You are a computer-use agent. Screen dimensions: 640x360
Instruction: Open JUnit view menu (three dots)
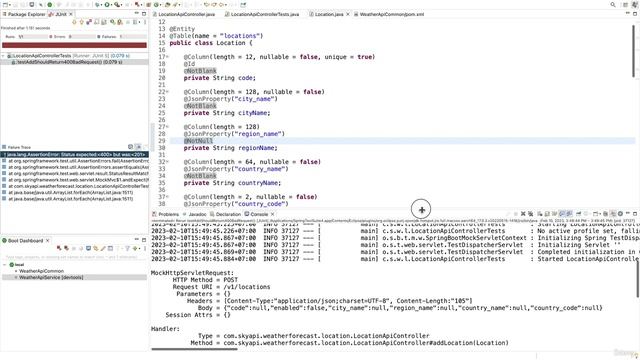[145, 22]
